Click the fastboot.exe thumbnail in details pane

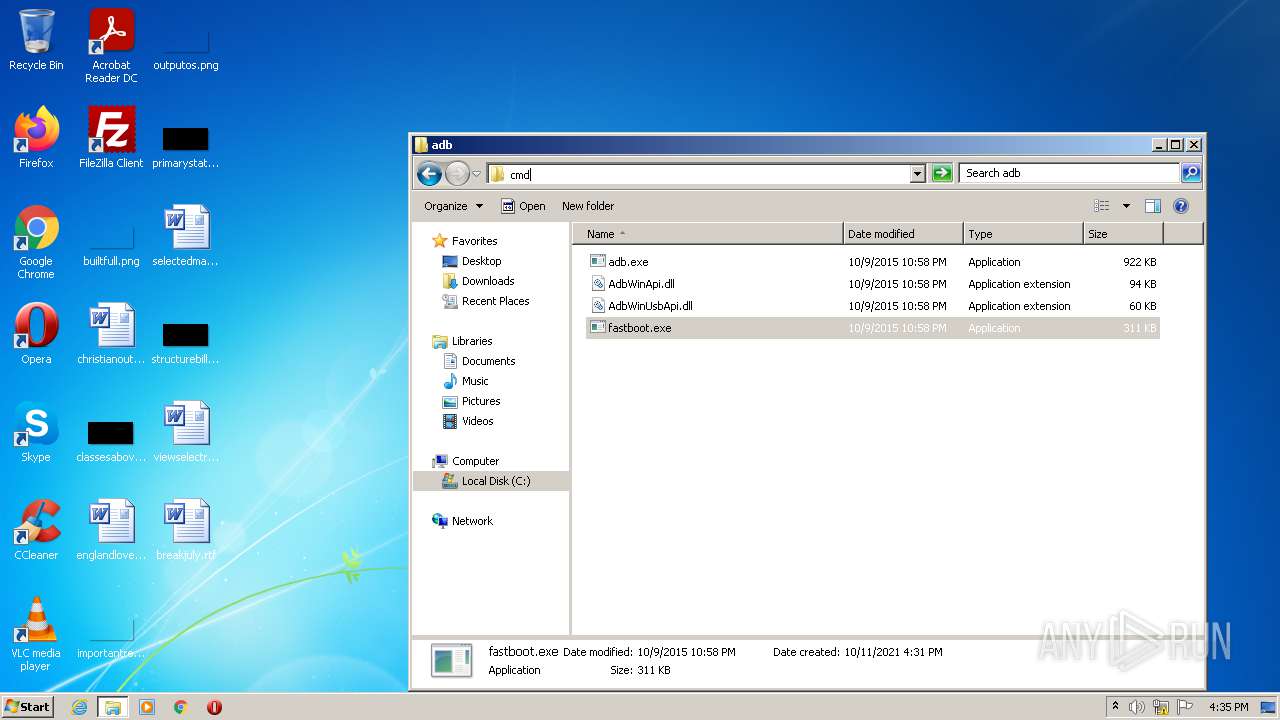(x=451, y=661)
